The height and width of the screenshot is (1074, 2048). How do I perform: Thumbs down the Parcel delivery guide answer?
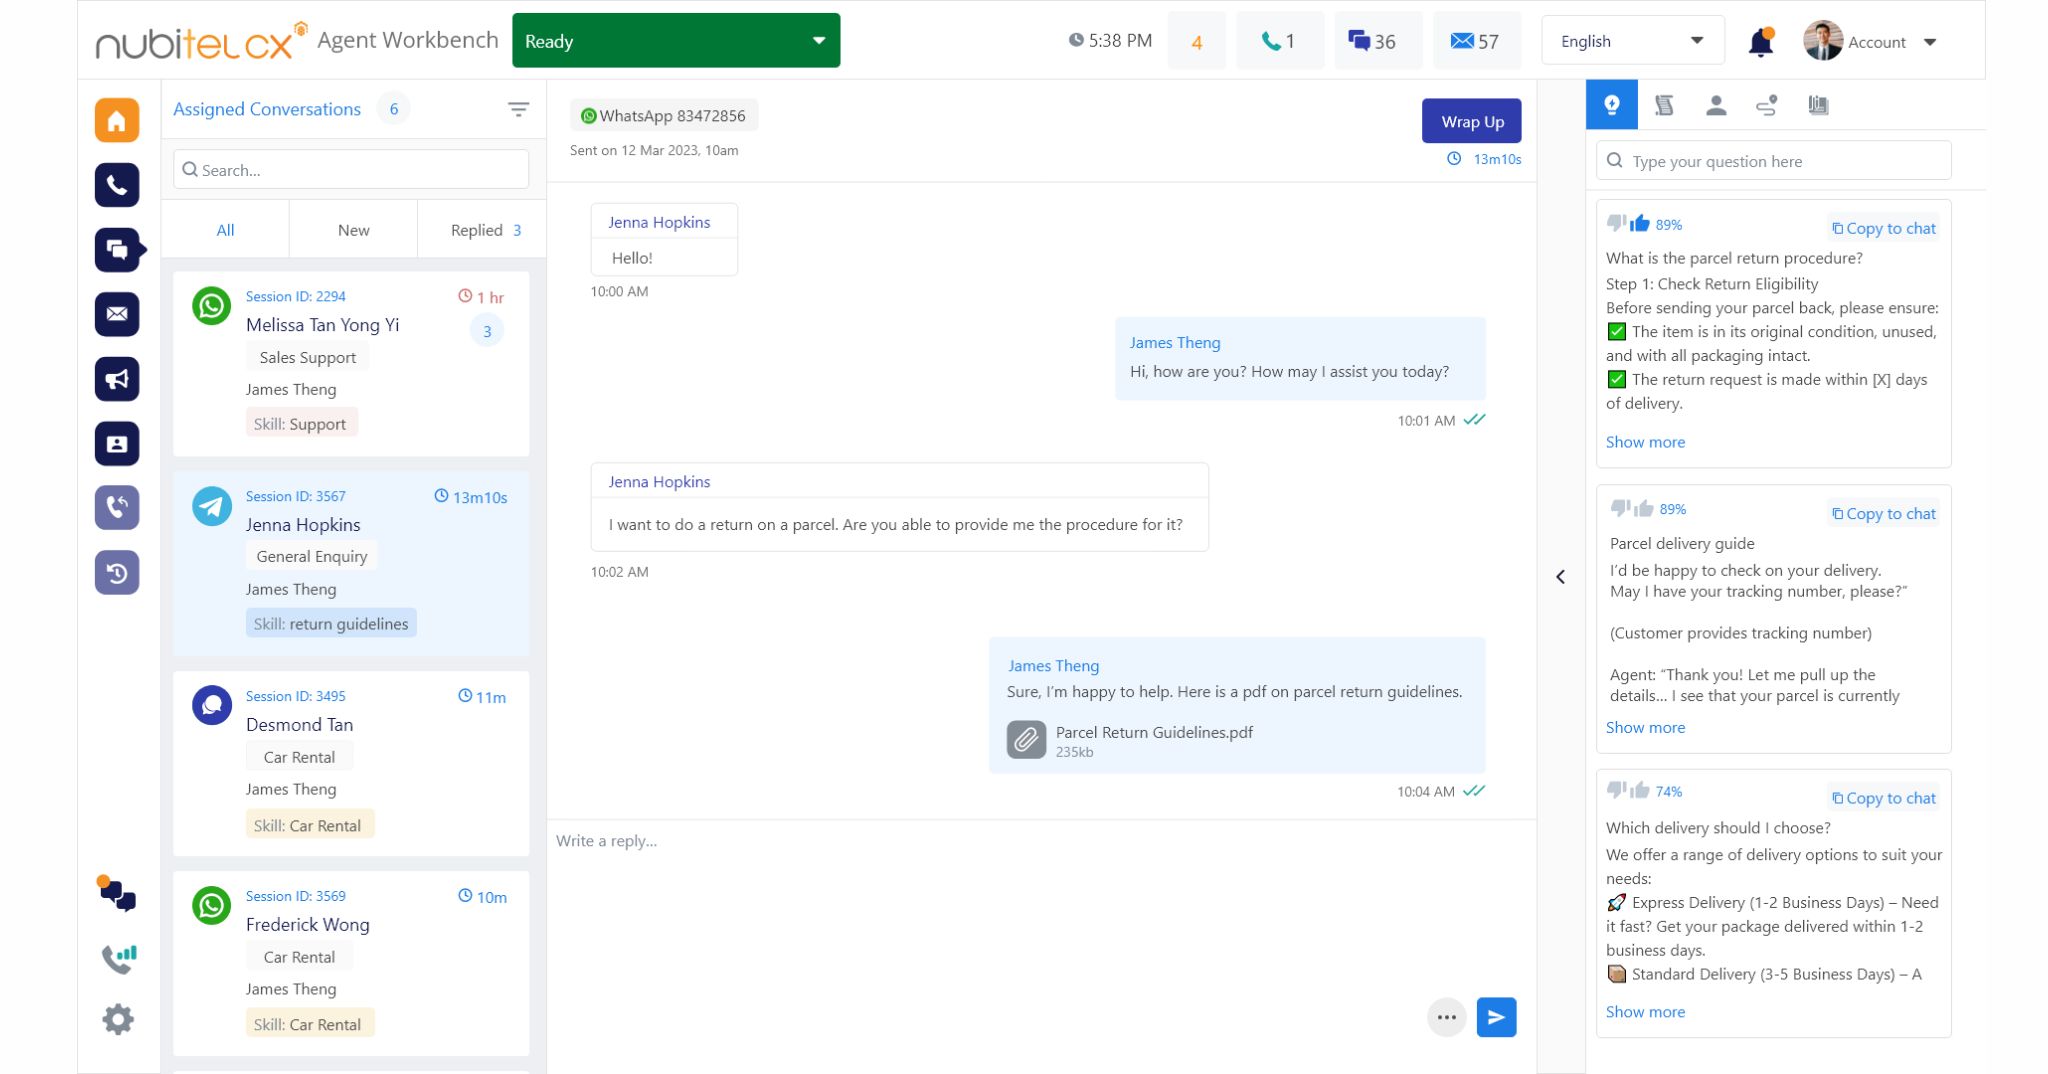pyautogui.click(x=1619, y=508)
